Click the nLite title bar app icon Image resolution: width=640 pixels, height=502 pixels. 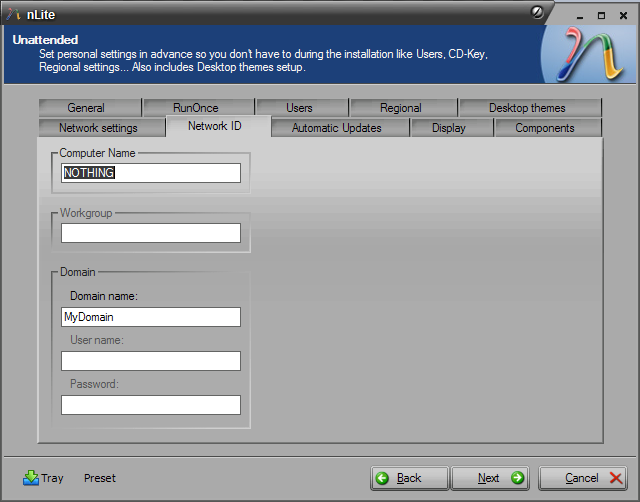(13, 14)
